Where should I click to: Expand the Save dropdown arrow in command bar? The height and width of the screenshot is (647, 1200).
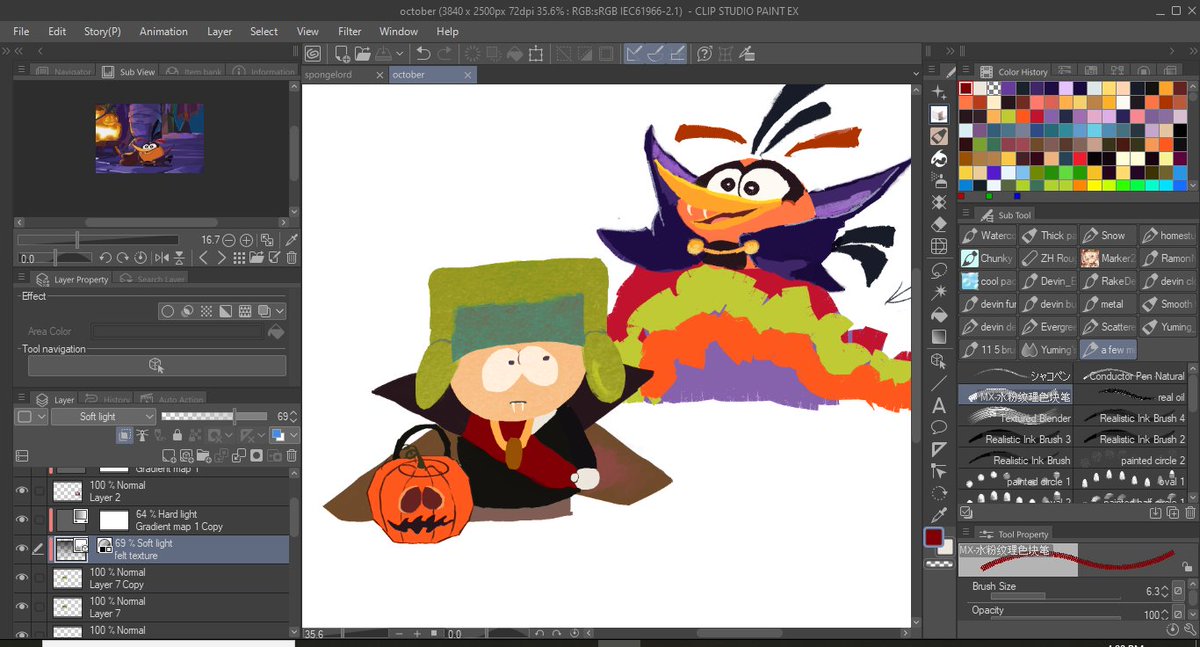pyautogui.click(x=400, y=54)
